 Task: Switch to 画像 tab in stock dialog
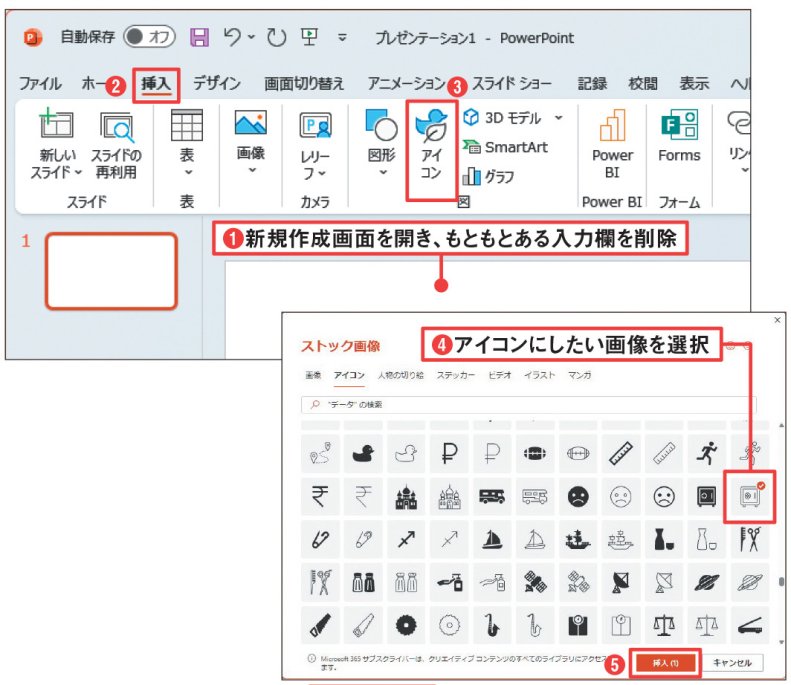coord(313,375)
